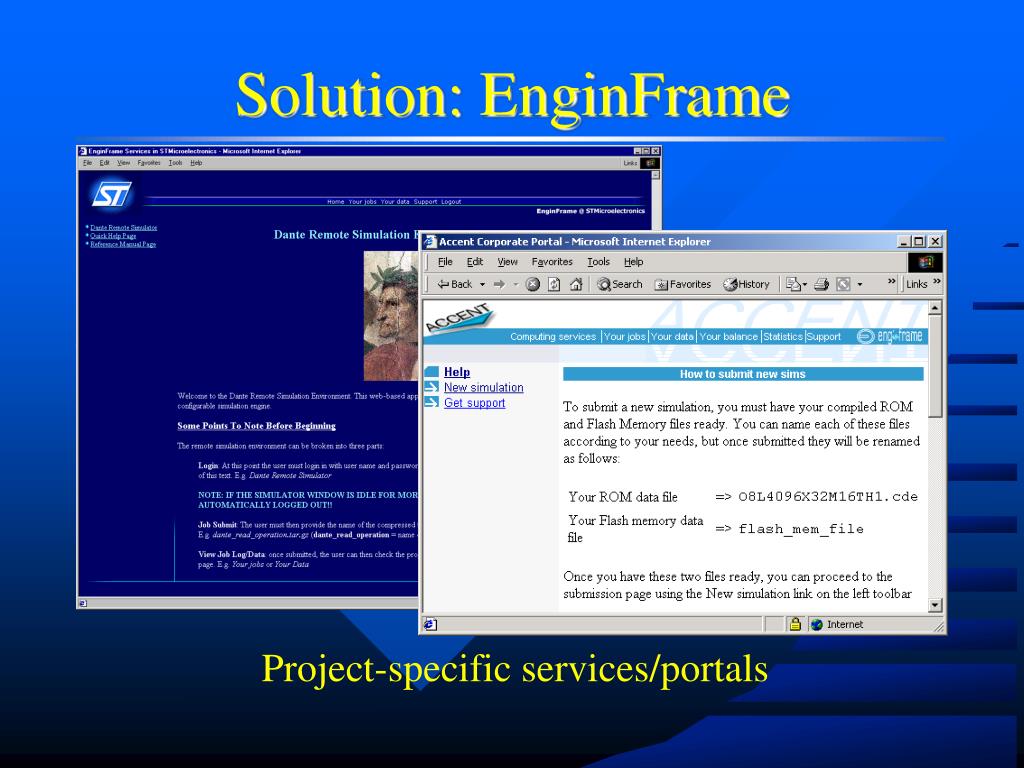Open Tools menu in Accent Portal window
This screenshot has width=1024, height=768.
(x=598, y=262)
